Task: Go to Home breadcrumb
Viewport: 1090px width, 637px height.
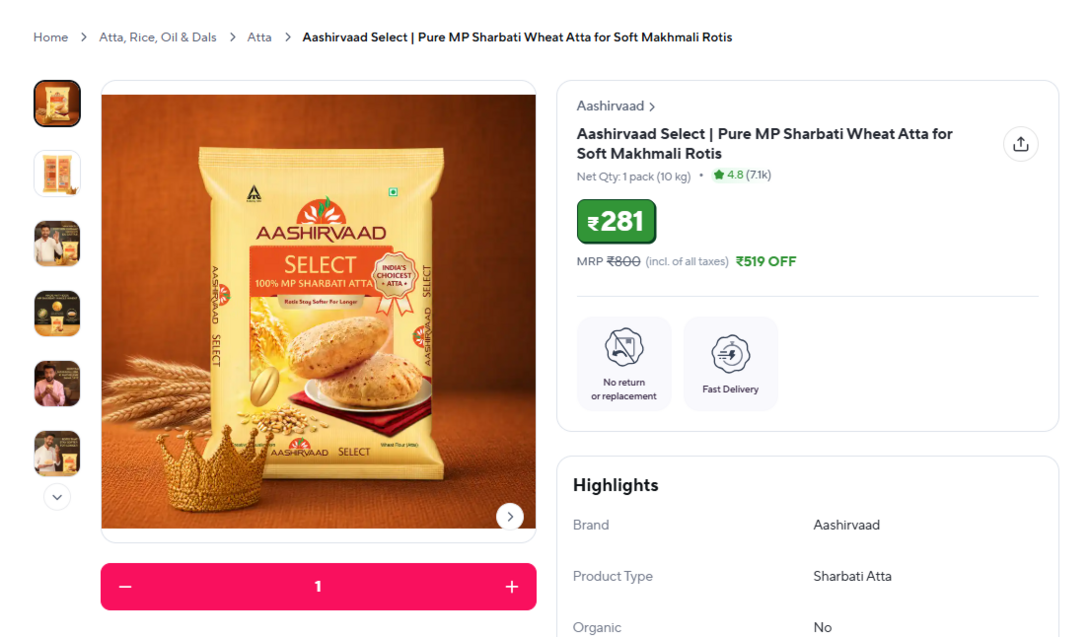Action: point(51,37)
